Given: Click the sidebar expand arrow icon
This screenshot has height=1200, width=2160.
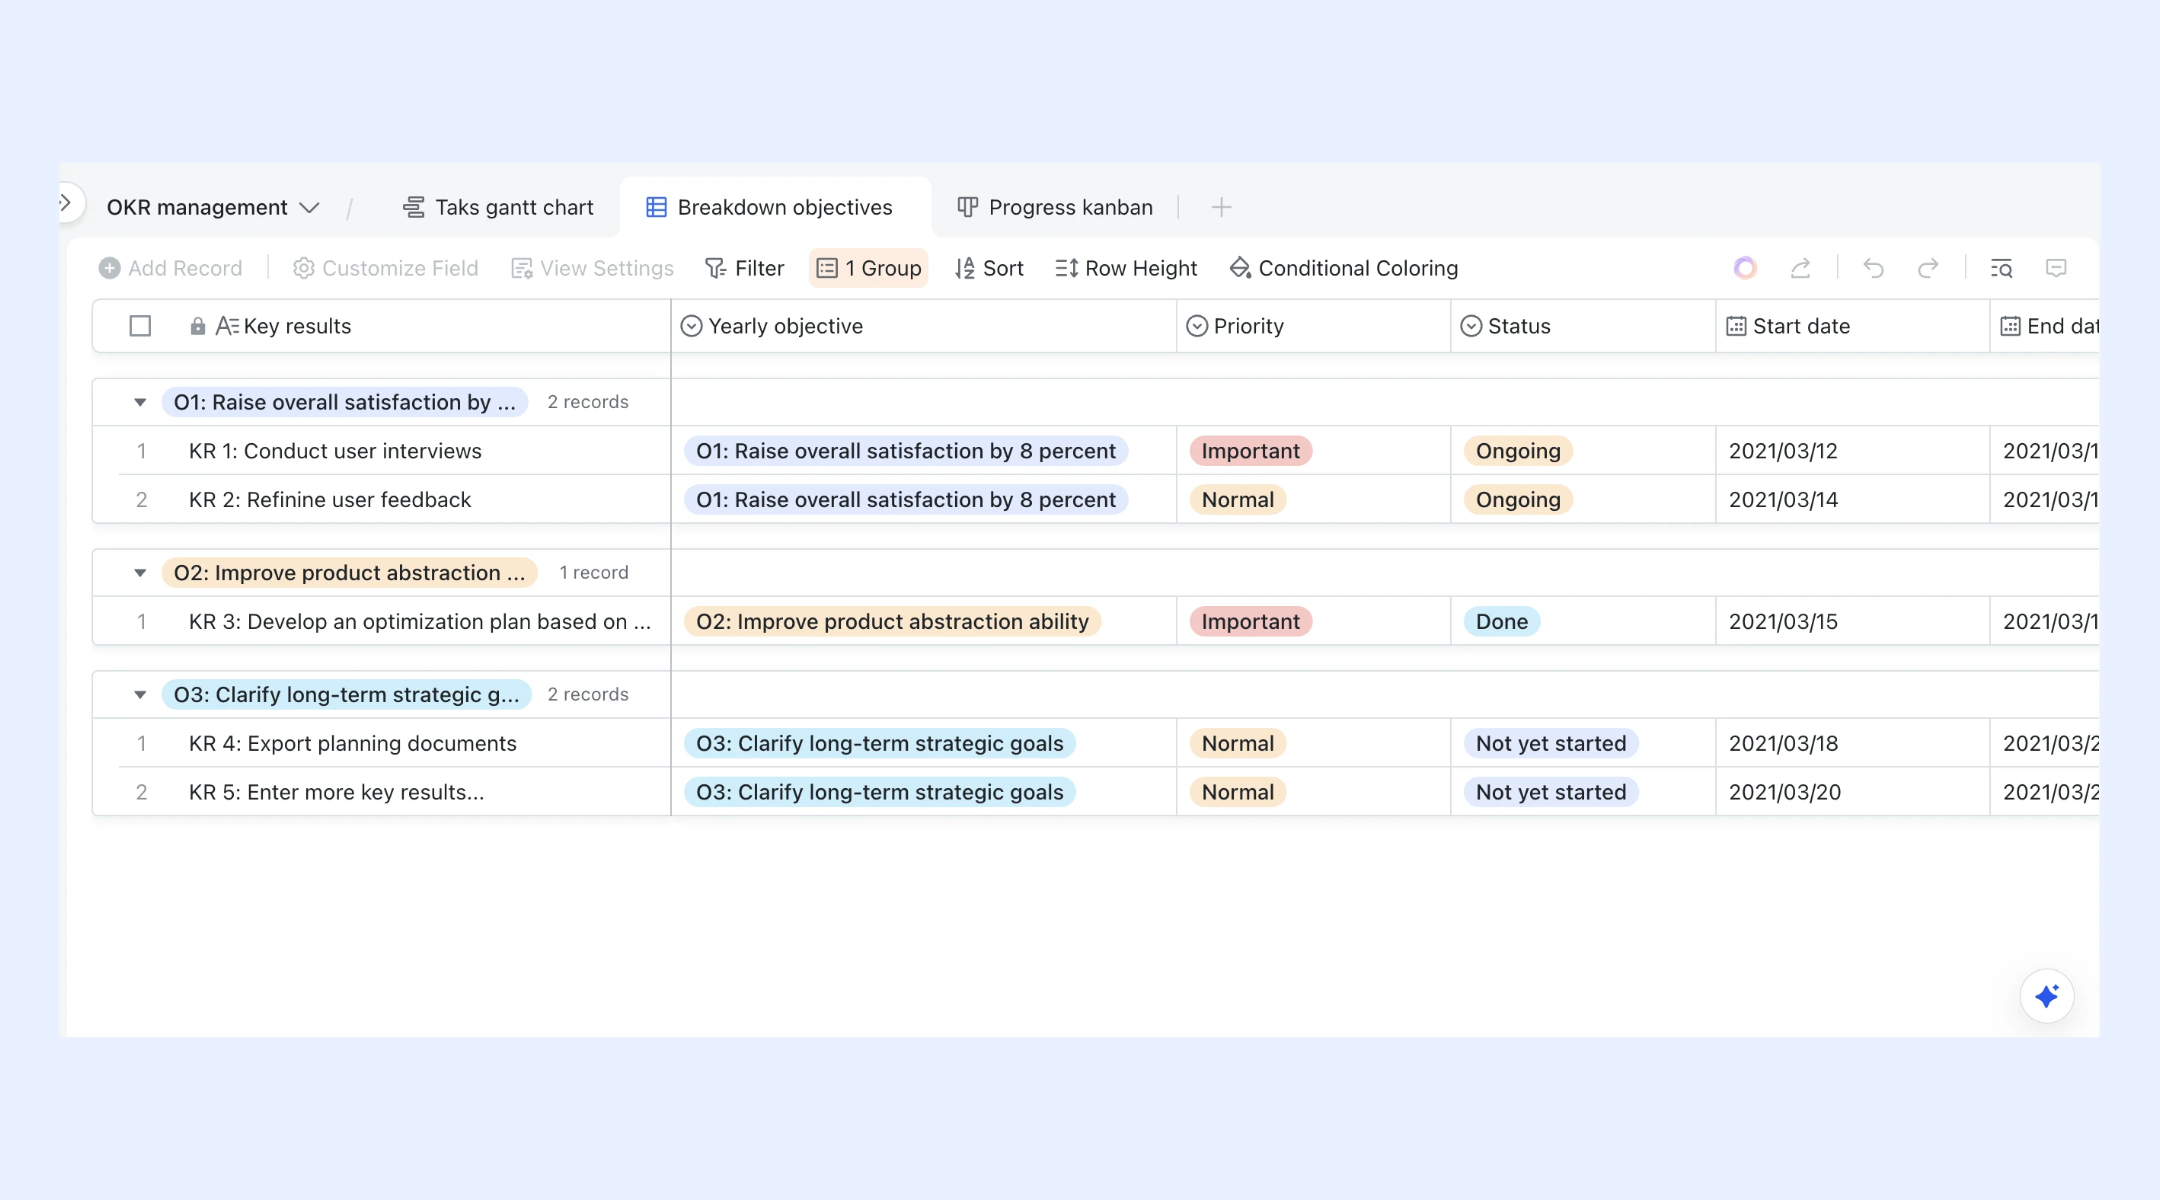Looking at the screenshot, I should coord(66,203).
